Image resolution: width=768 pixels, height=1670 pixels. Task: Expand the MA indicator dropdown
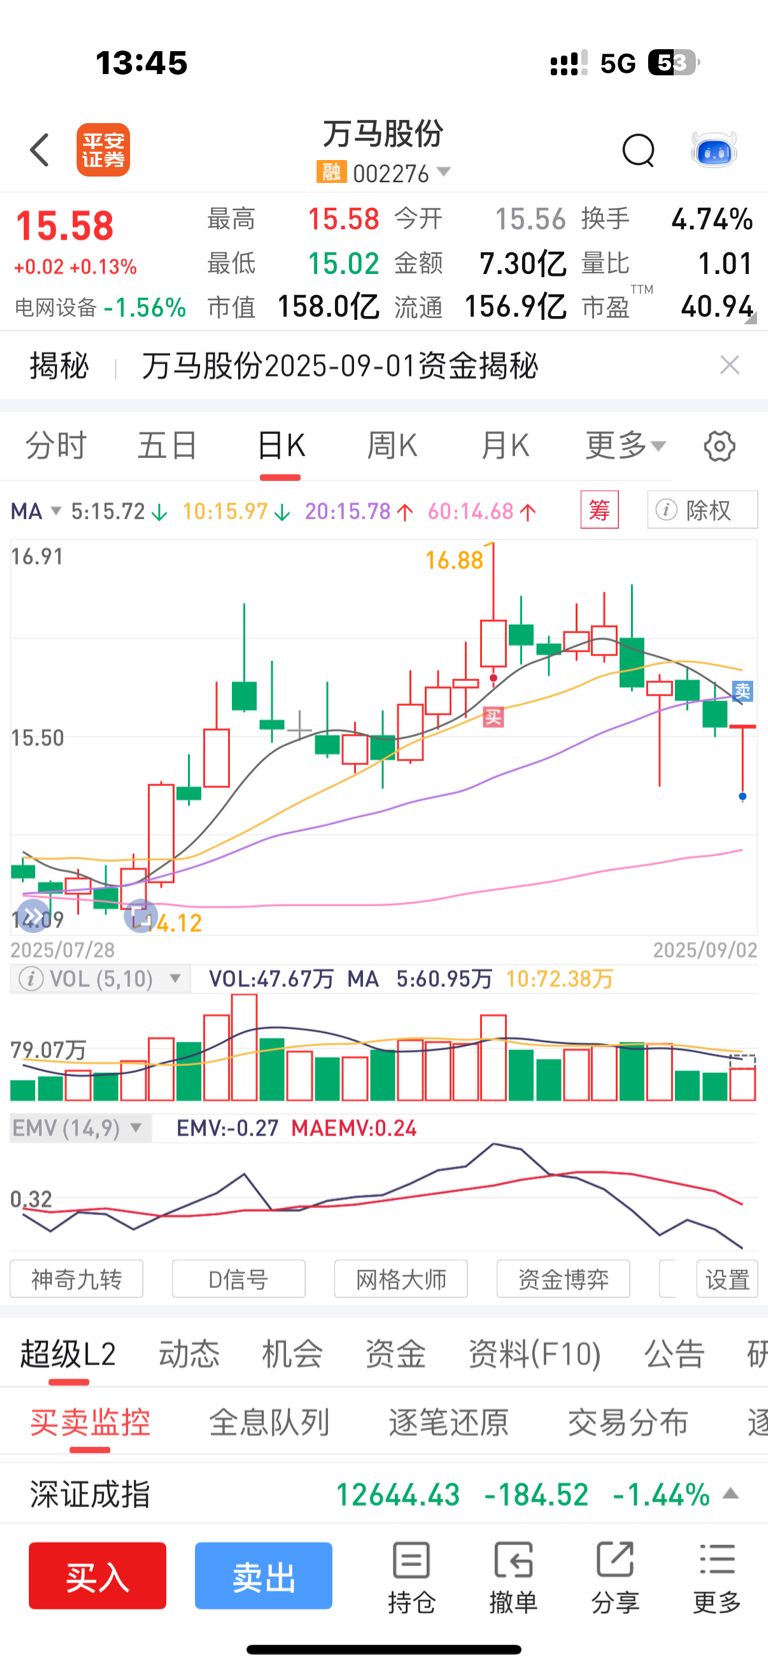click(56, 511)
